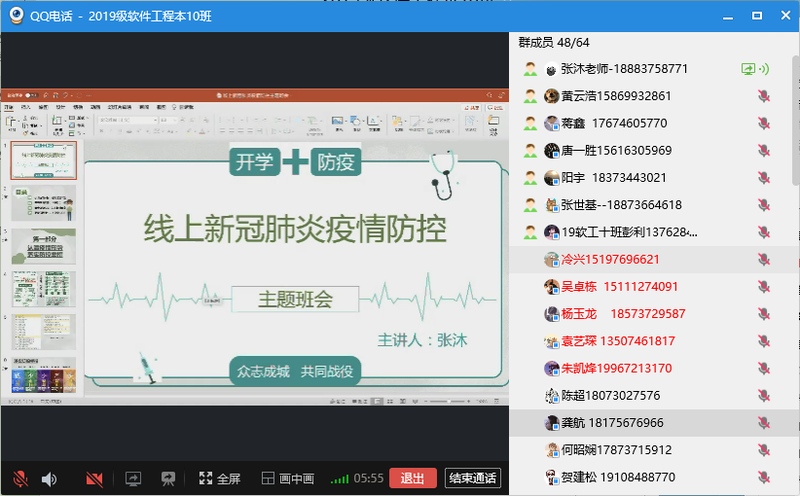Screen dimensions: 800x496
Task: Open the presentation whiteboard icon
Action: tap(168, 479)
